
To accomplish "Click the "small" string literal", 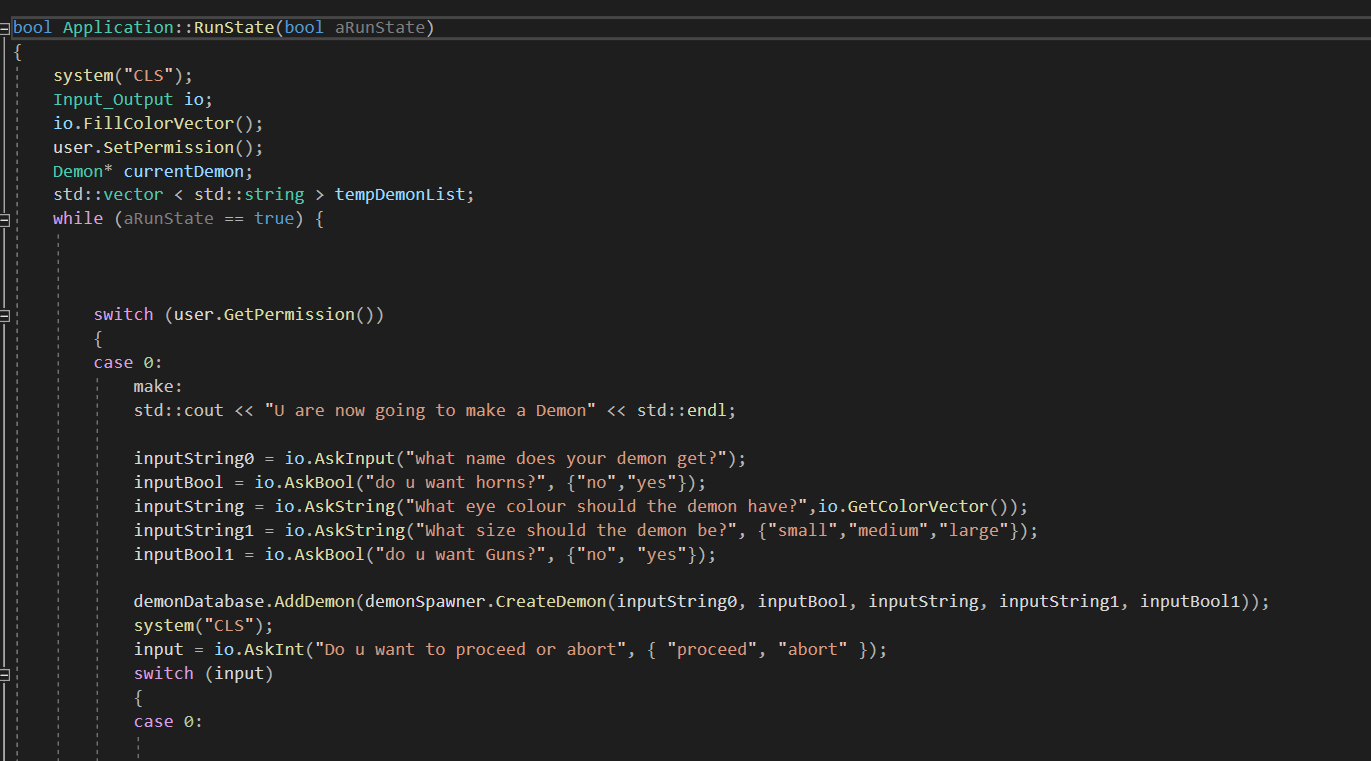I will [x=802, y=530].
